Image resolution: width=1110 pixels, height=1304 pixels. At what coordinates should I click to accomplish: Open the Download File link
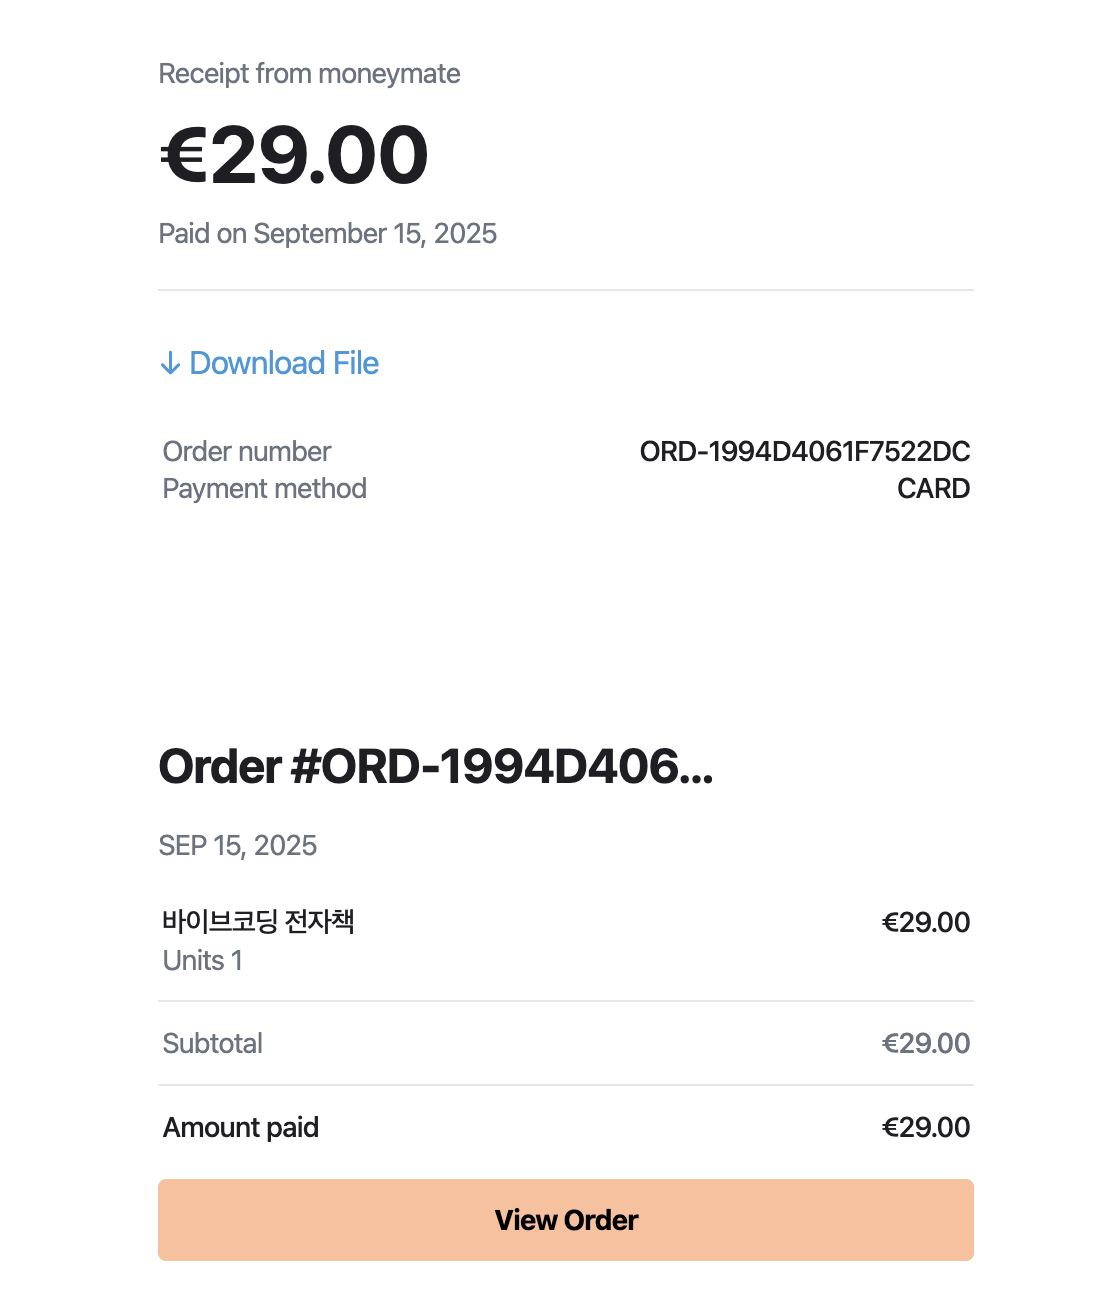click(x=284, y=363)
